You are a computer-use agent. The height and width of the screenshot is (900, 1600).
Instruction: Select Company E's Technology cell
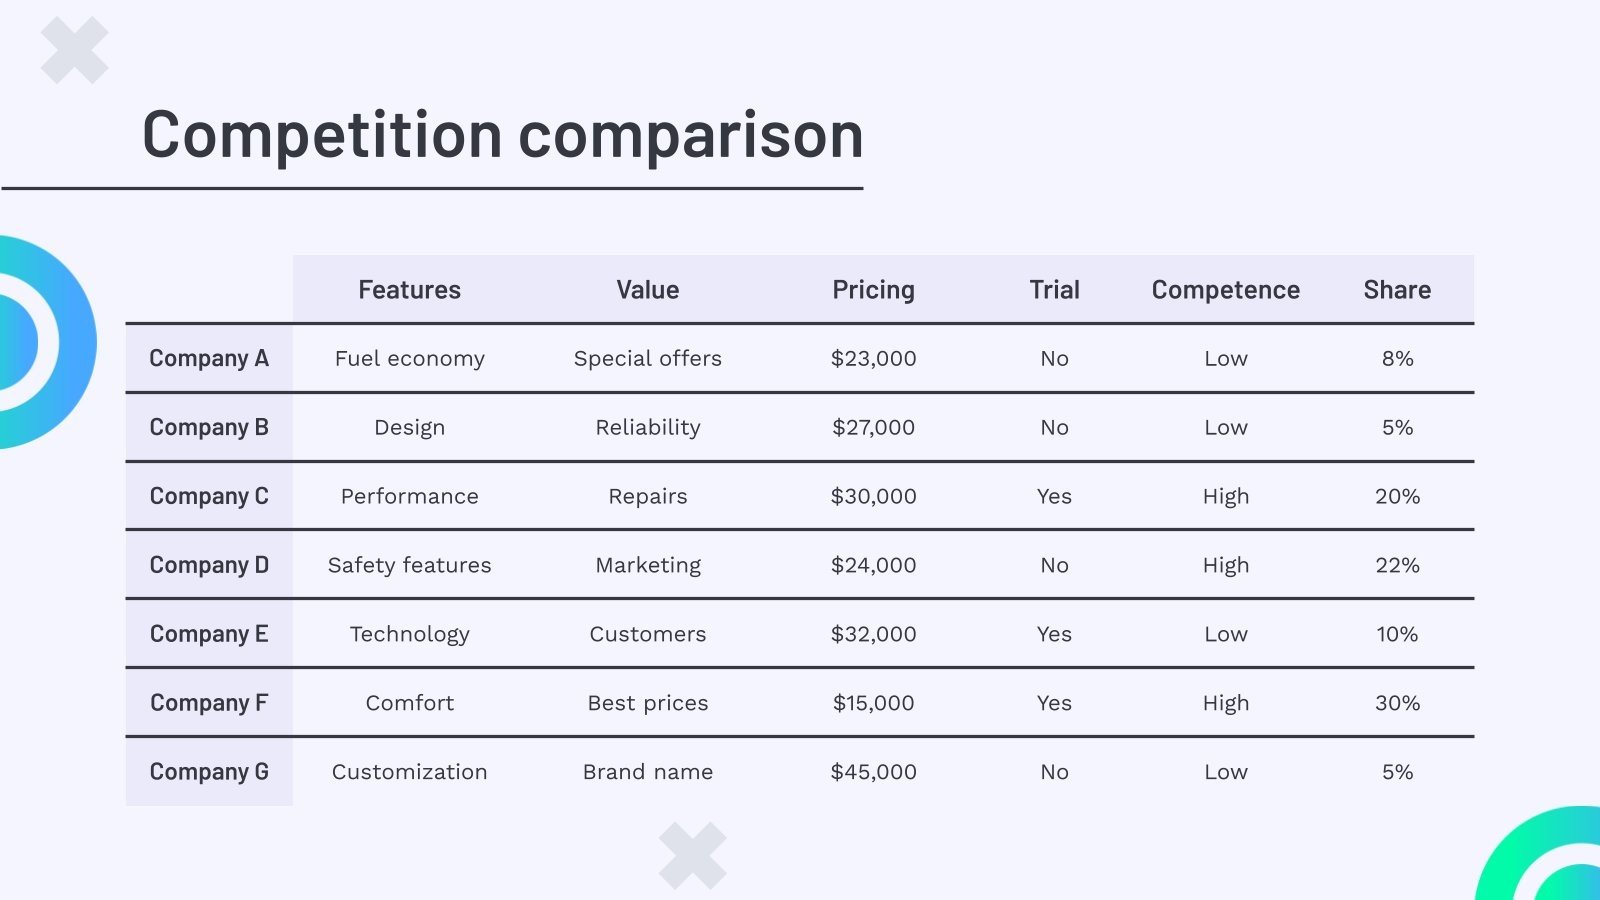409,634
